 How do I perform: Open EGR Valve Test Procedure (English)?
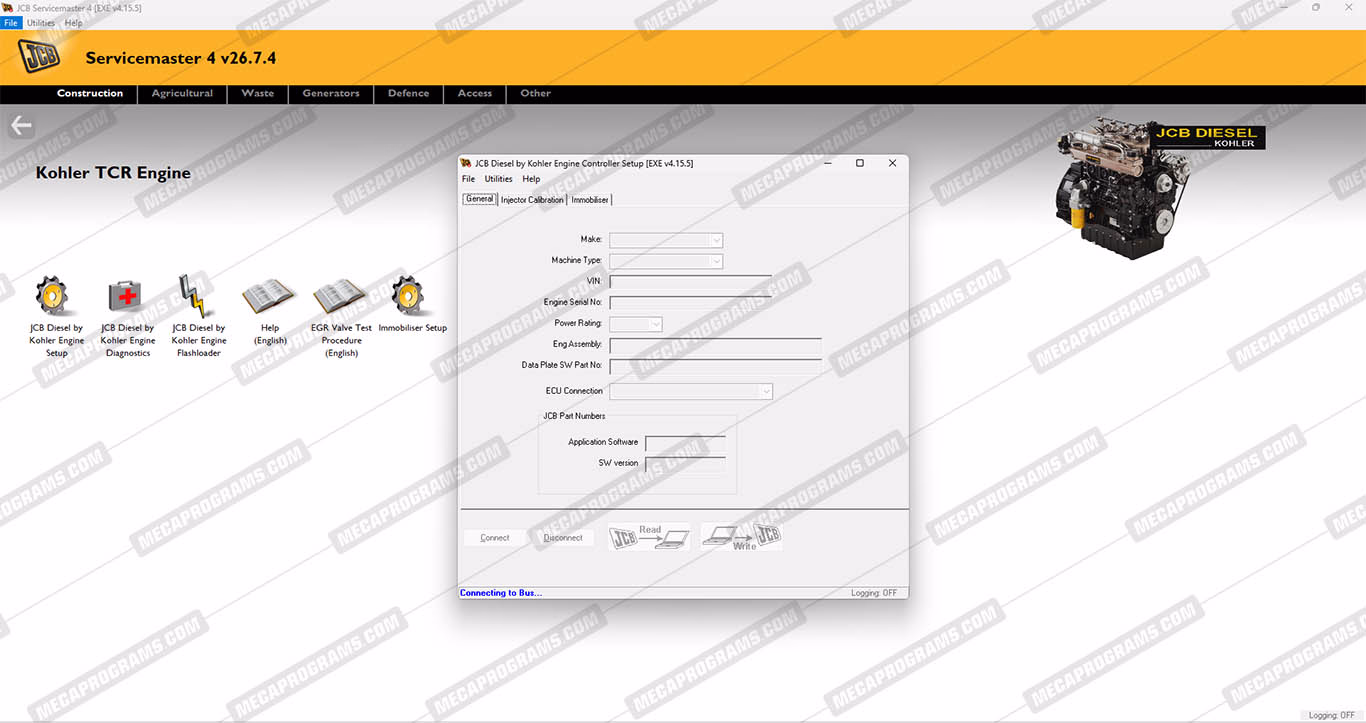click(341, 297)
